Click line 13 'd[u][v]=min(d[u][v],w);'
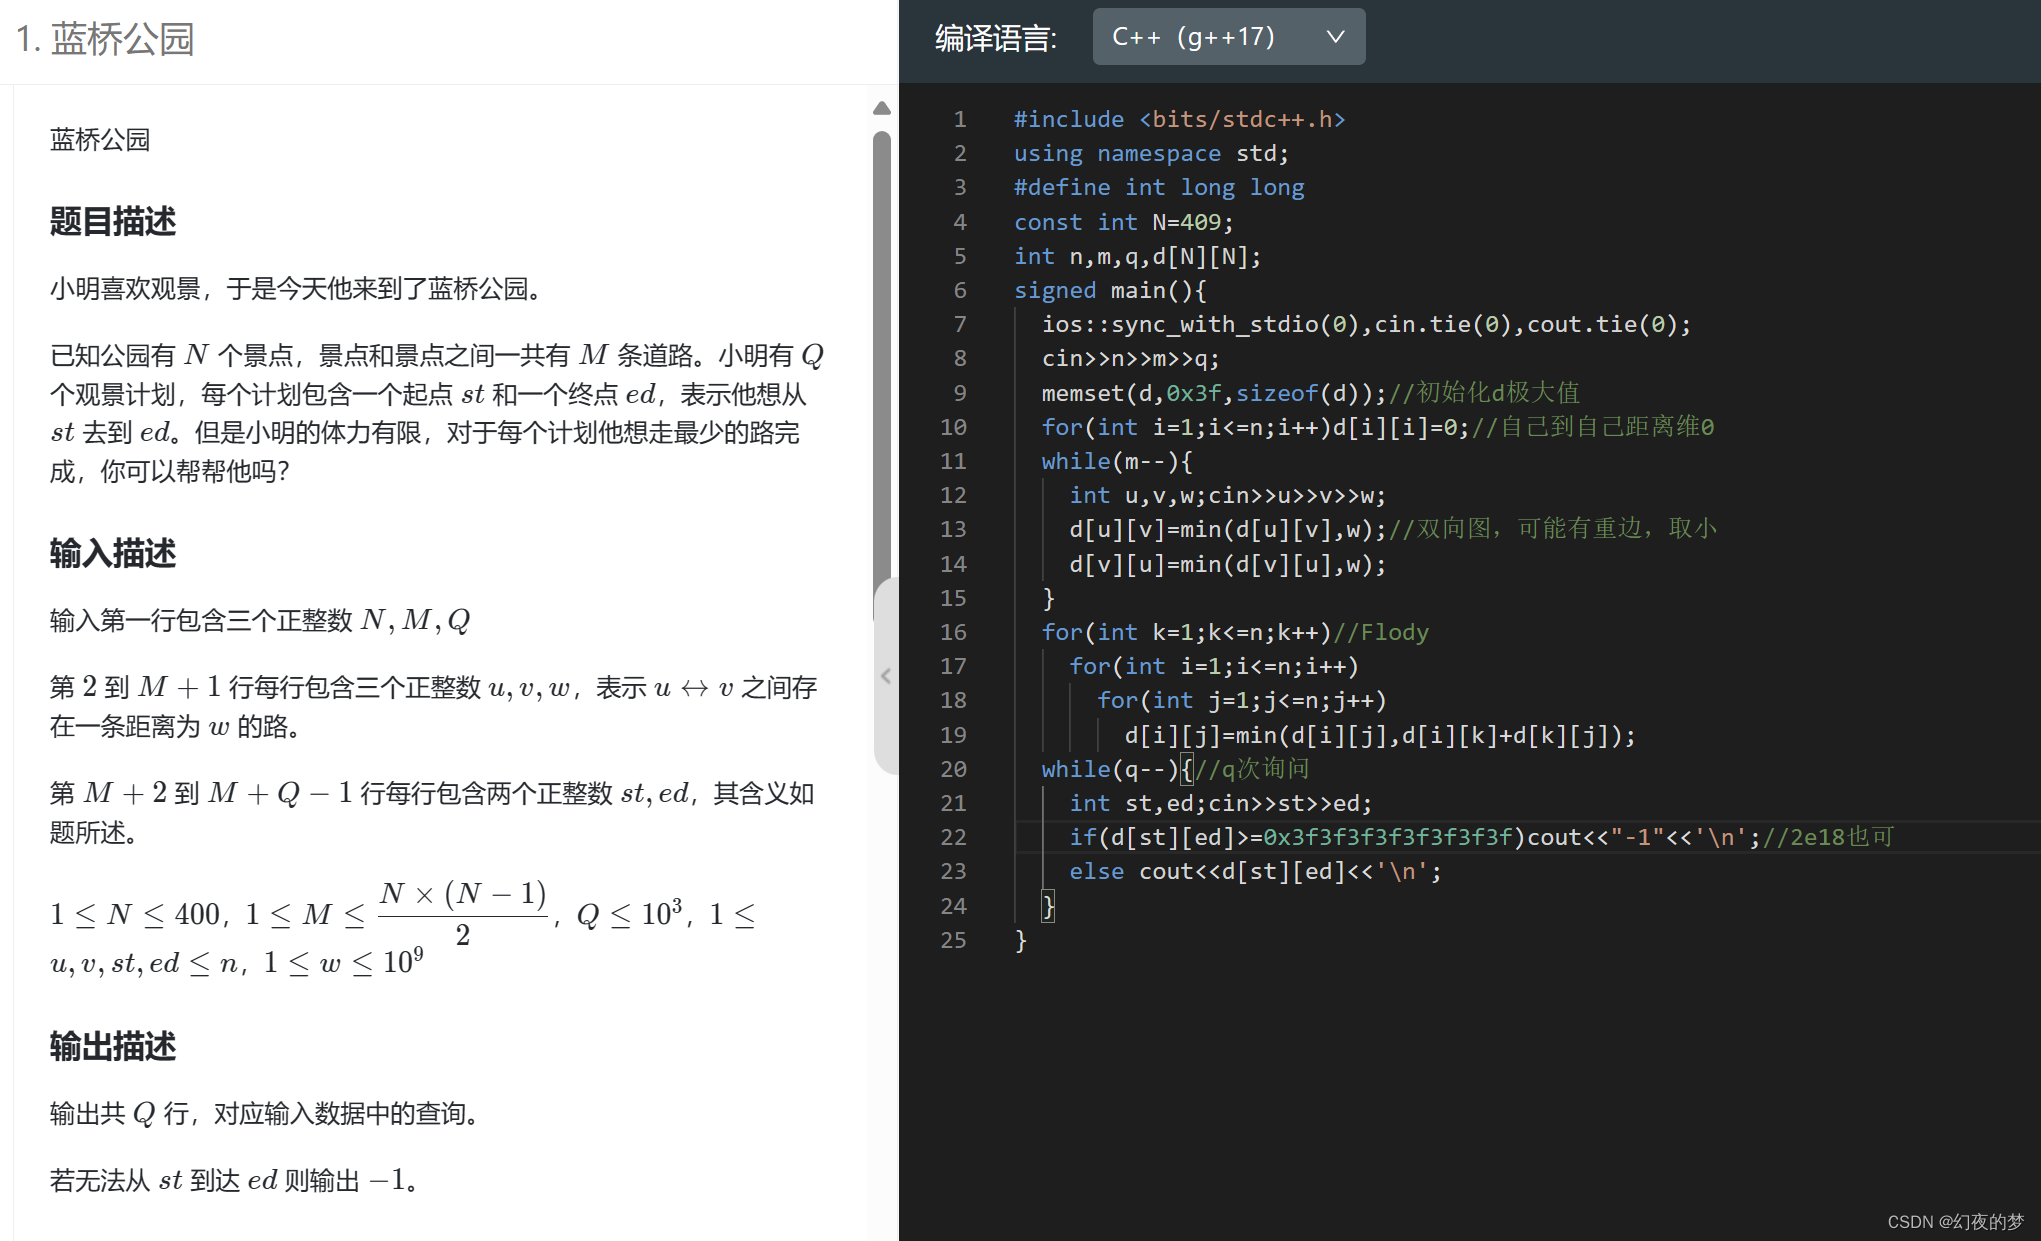 [1228, 529]
